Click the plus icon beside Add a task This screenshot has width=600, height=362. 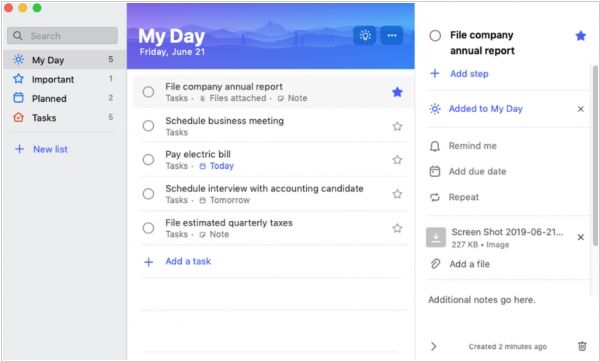click(148, 262)
